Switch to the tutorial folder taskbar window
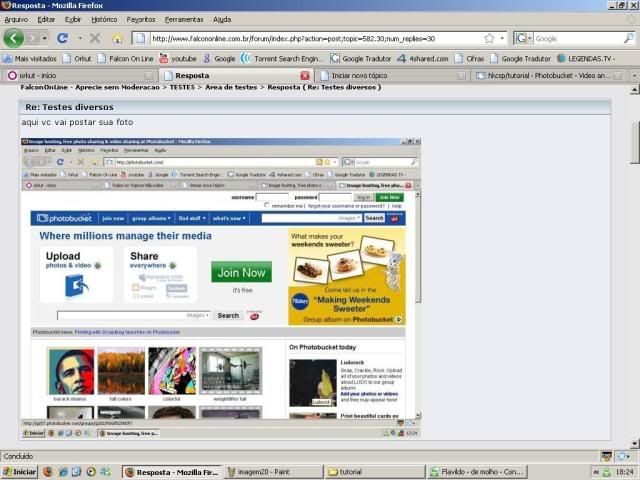Screen dimensions: 640x480 click(x=375, y=472)
